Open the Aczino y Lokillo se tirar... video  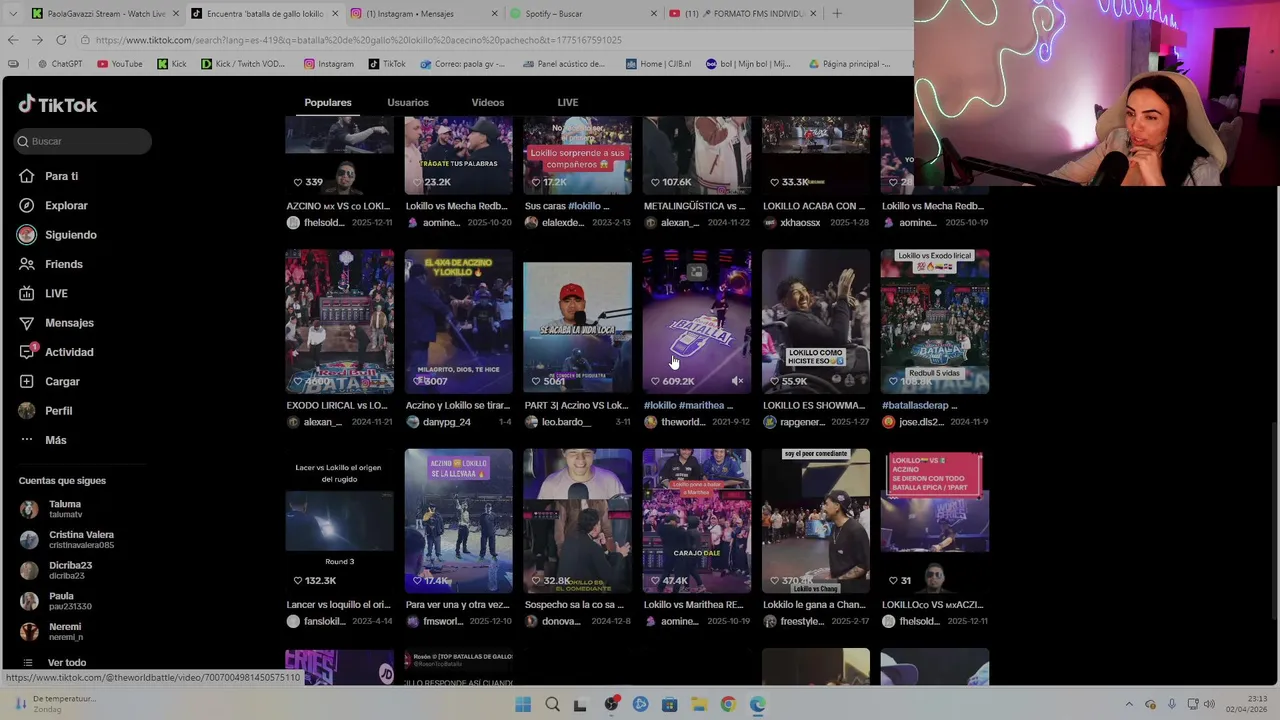click(x=458, y=321)
